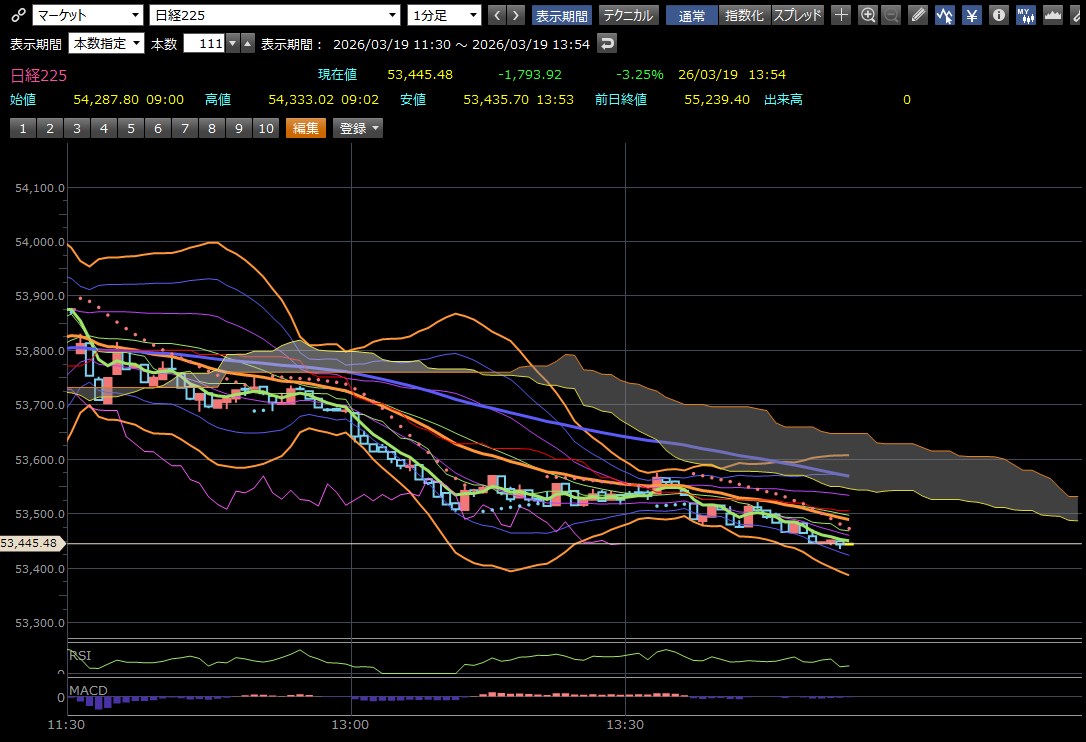Expand the 日経225 symbol dropdown
Screen dimensions: 1086x742
point(275,15)
